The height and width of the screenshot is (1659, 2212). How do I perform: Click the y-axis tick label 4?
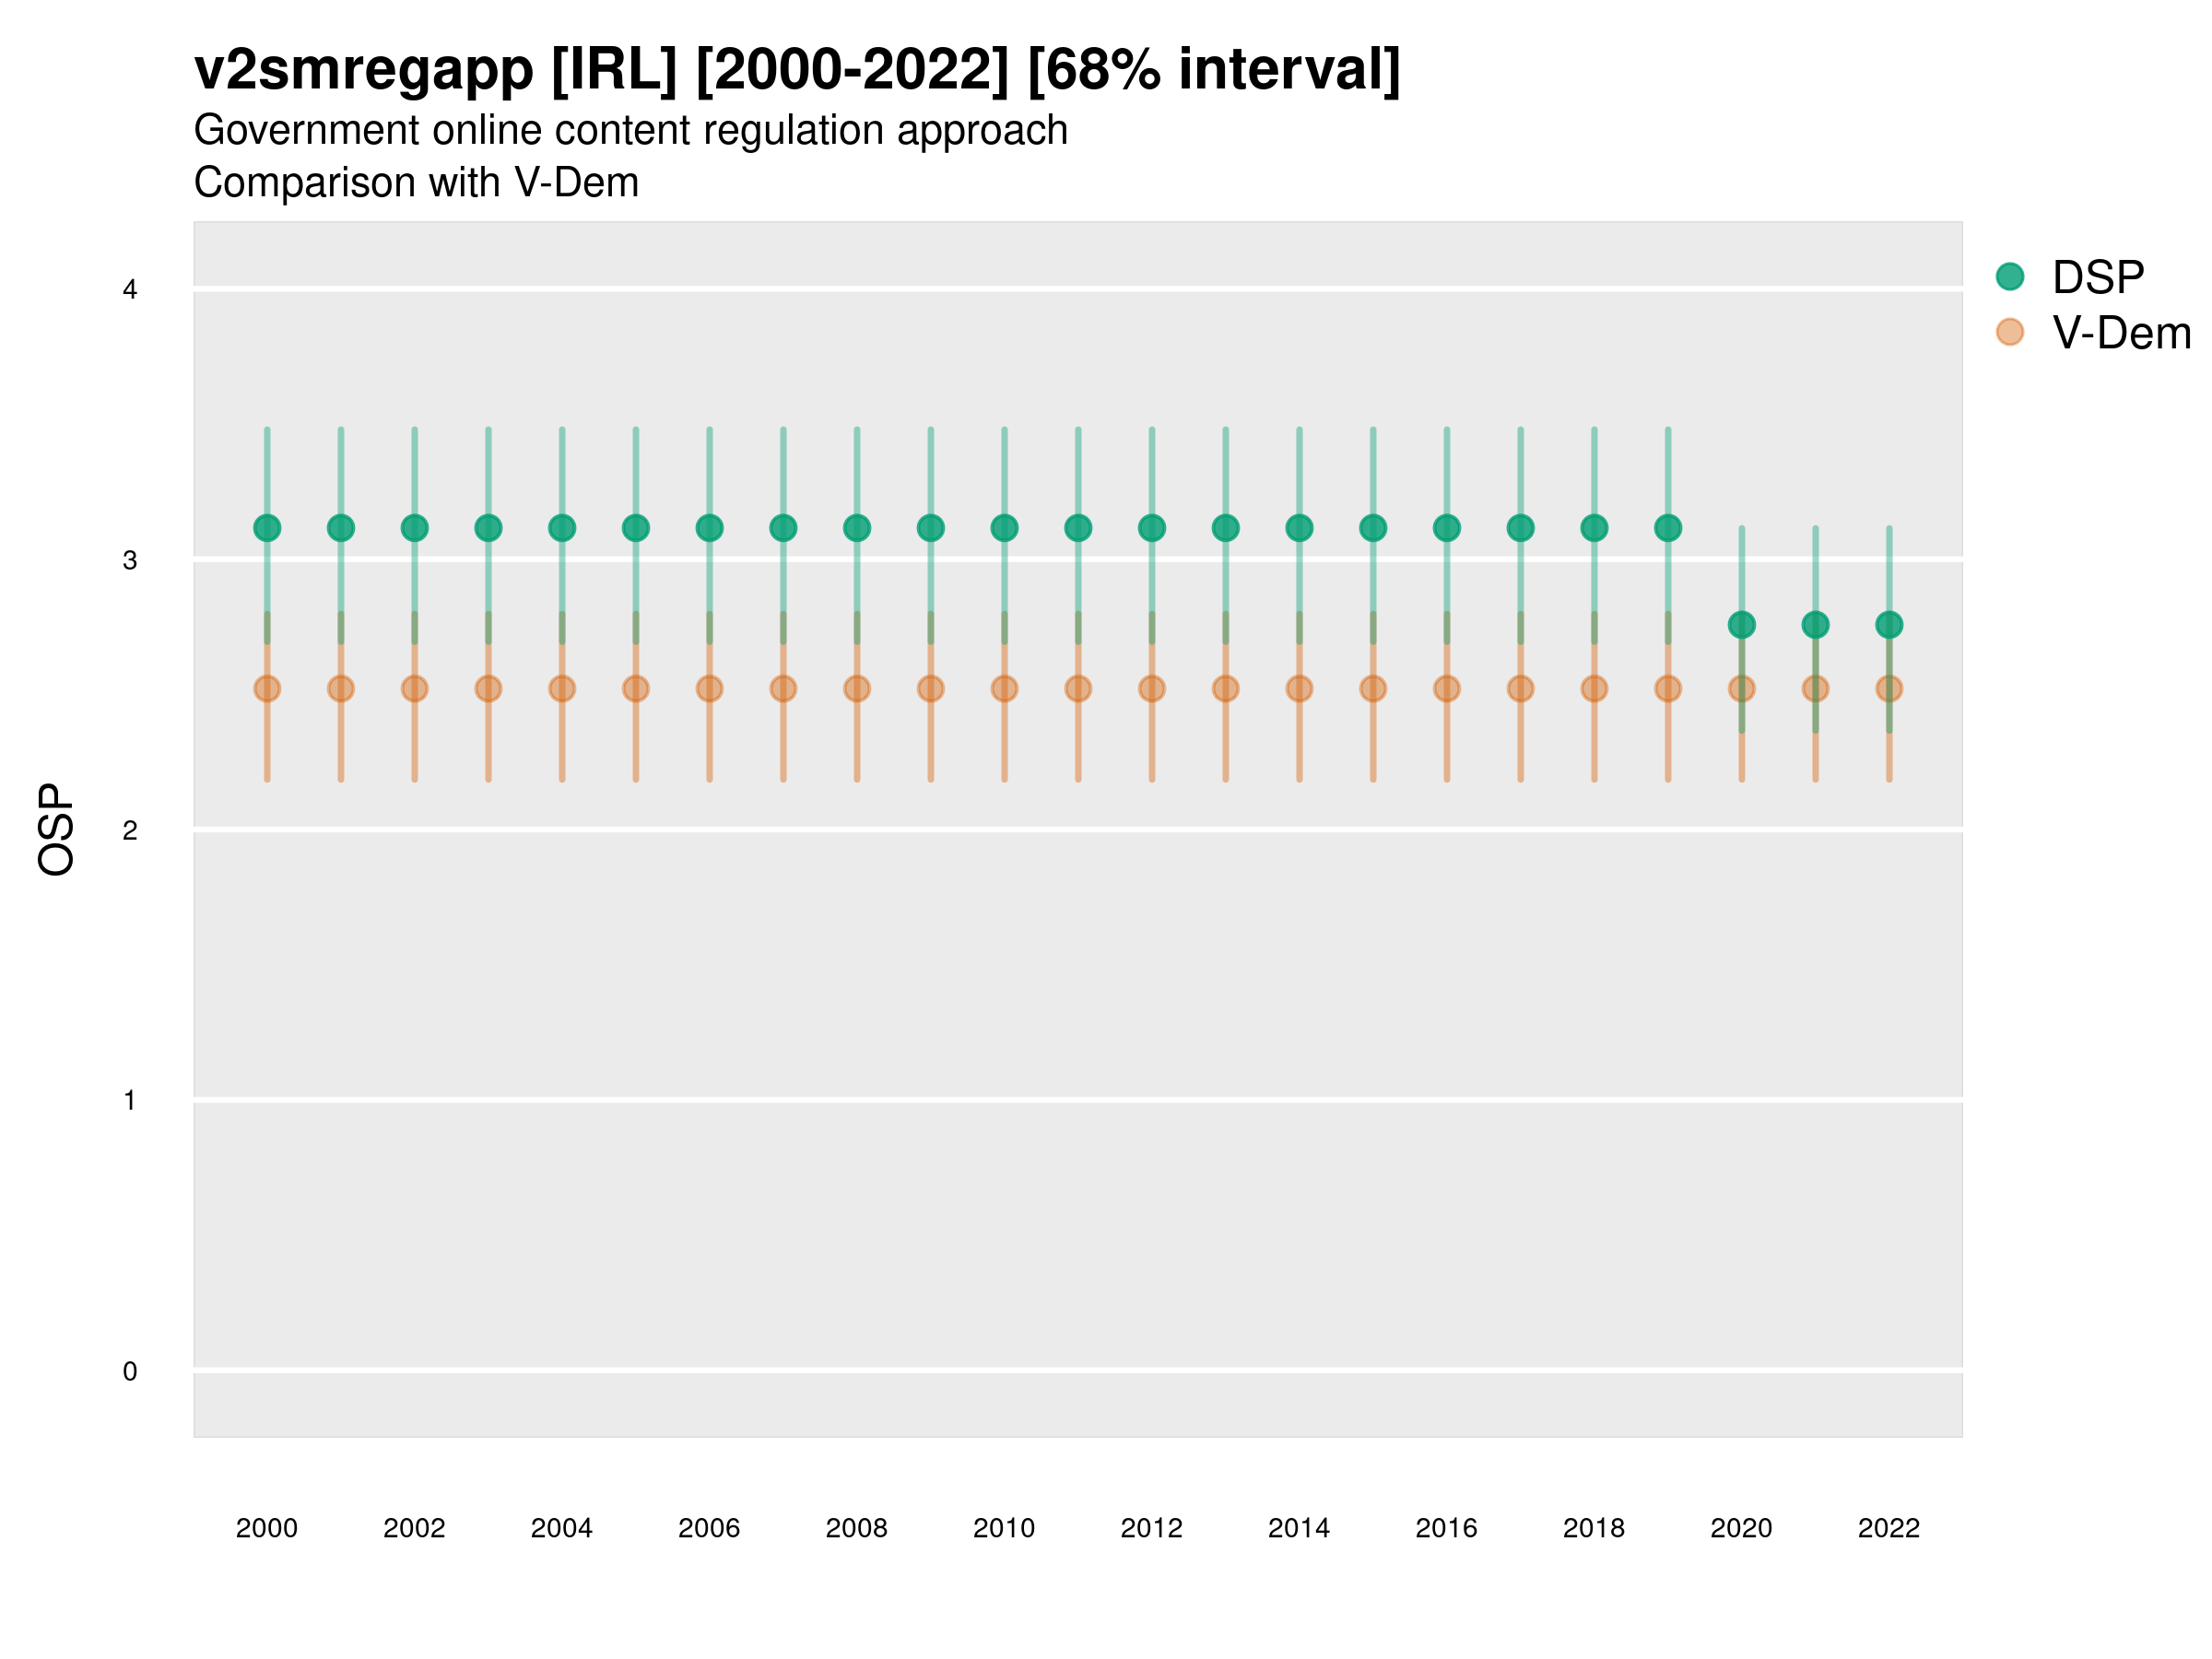coord(130,290)
